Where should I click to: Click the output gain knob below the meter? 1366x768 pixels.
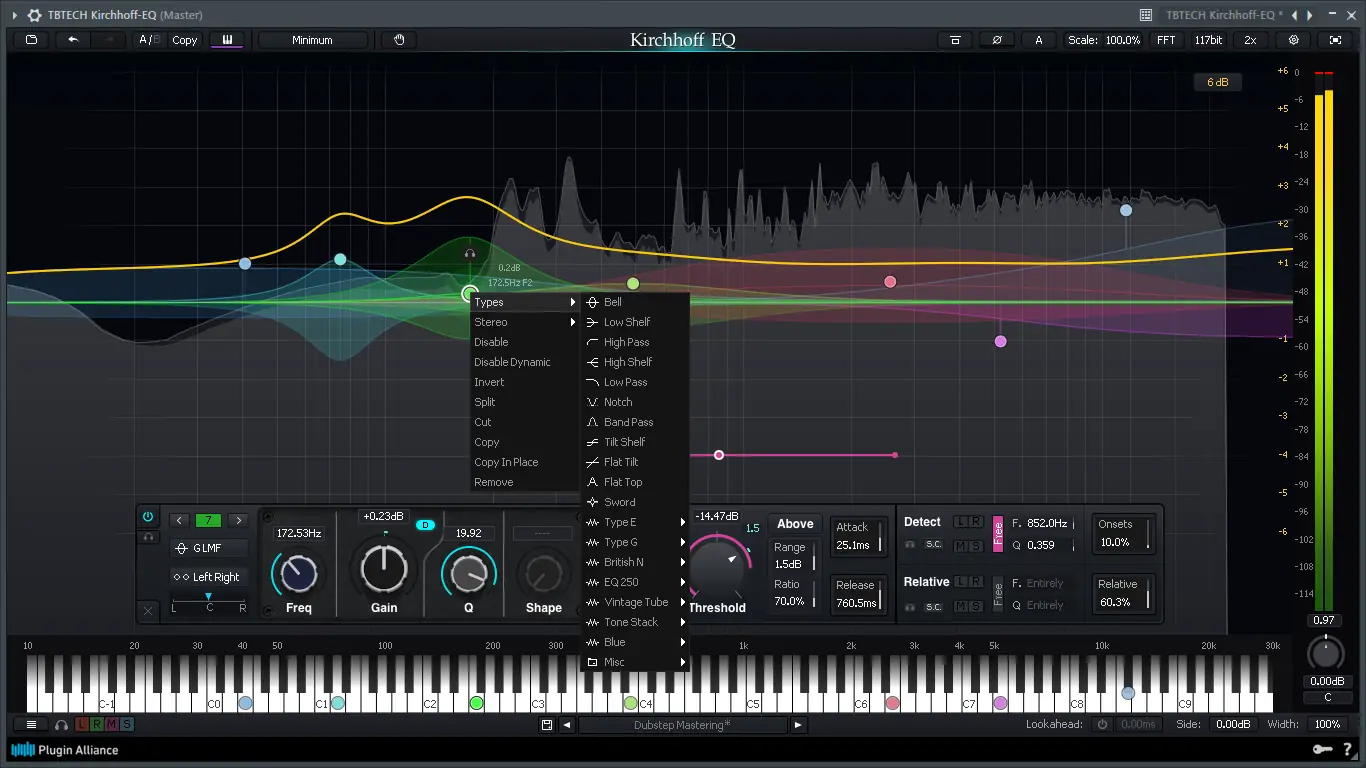pos(1327,654)
